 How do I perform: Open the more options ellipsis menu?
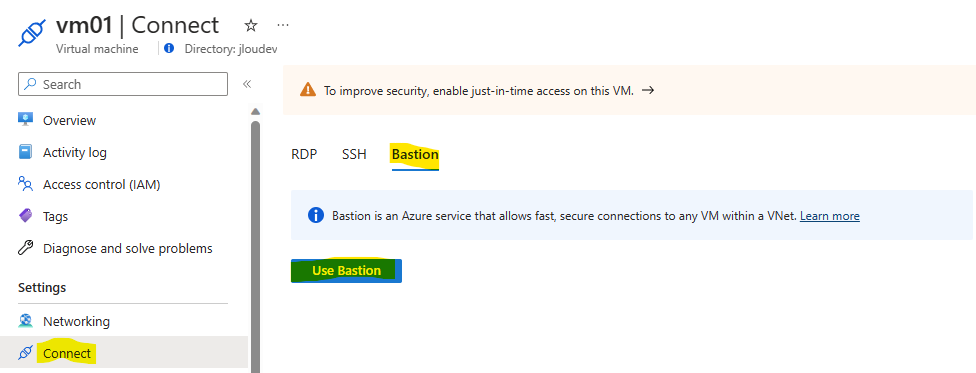283,25
